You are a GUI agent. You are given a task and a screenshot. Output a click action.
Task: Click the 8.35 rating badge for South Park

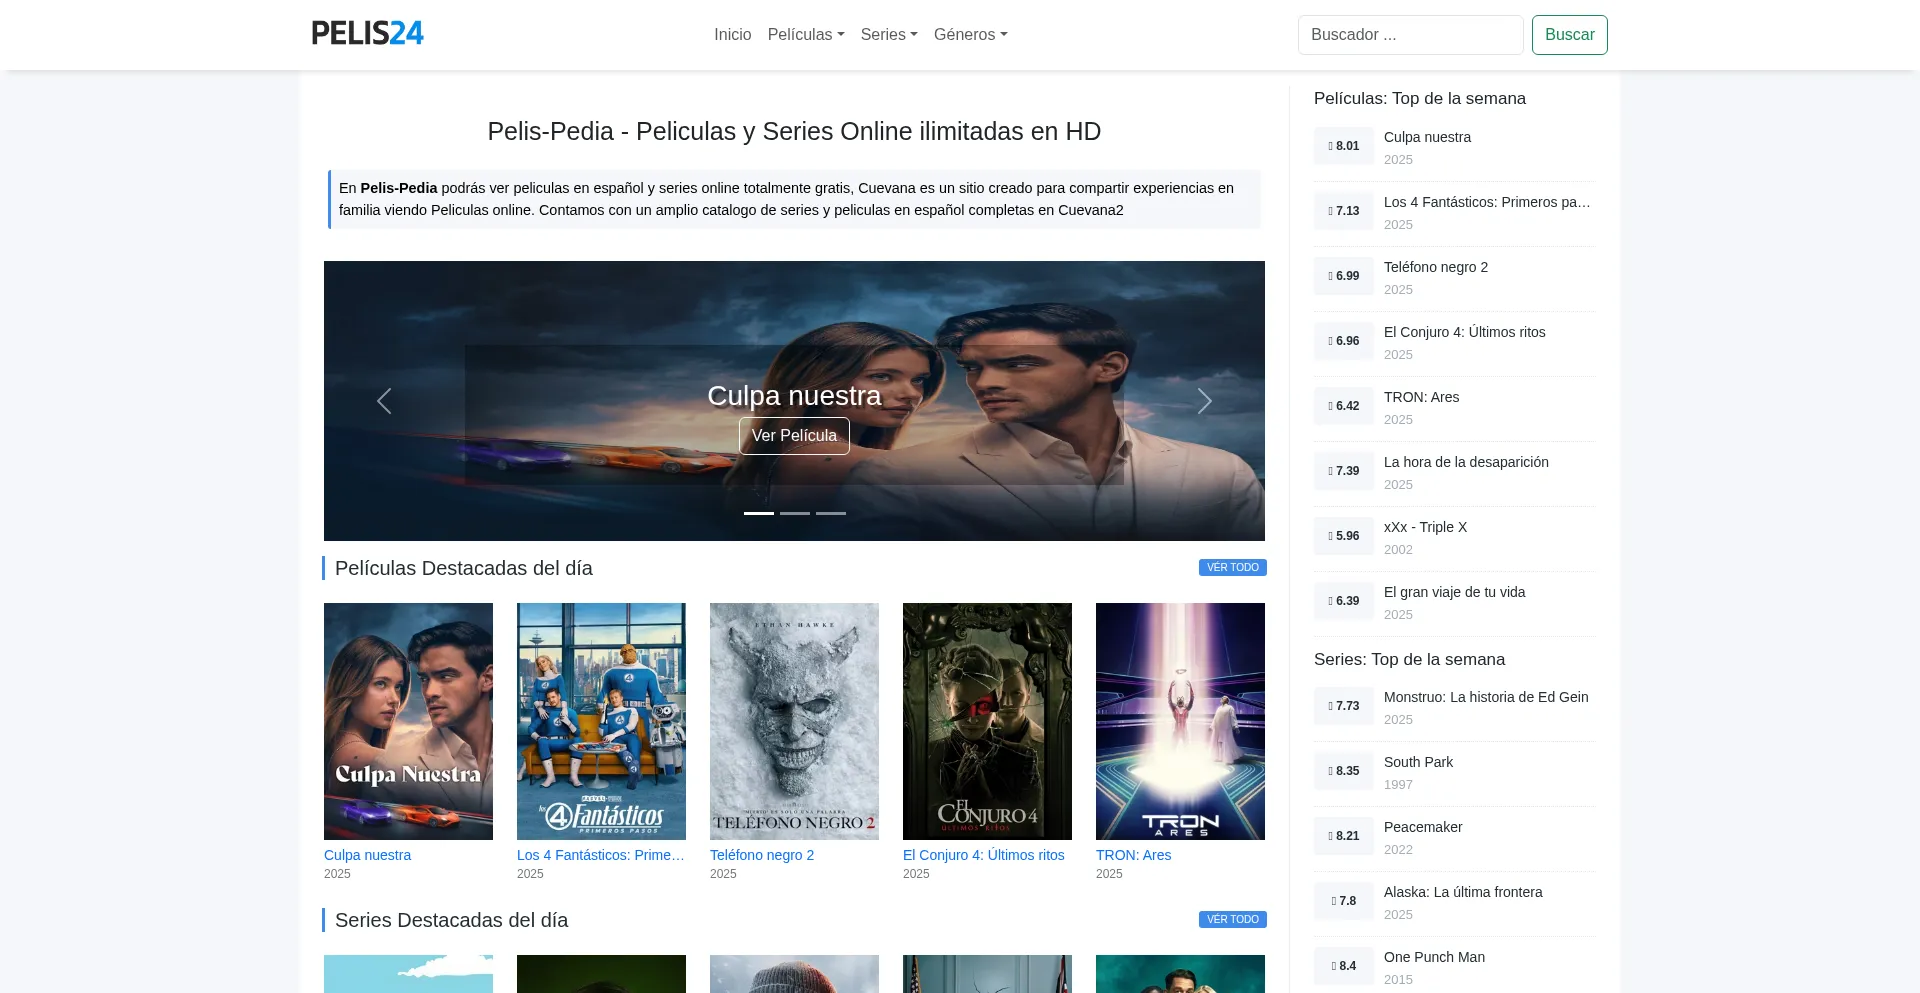pyautogui.click(x=1343, y=771)
